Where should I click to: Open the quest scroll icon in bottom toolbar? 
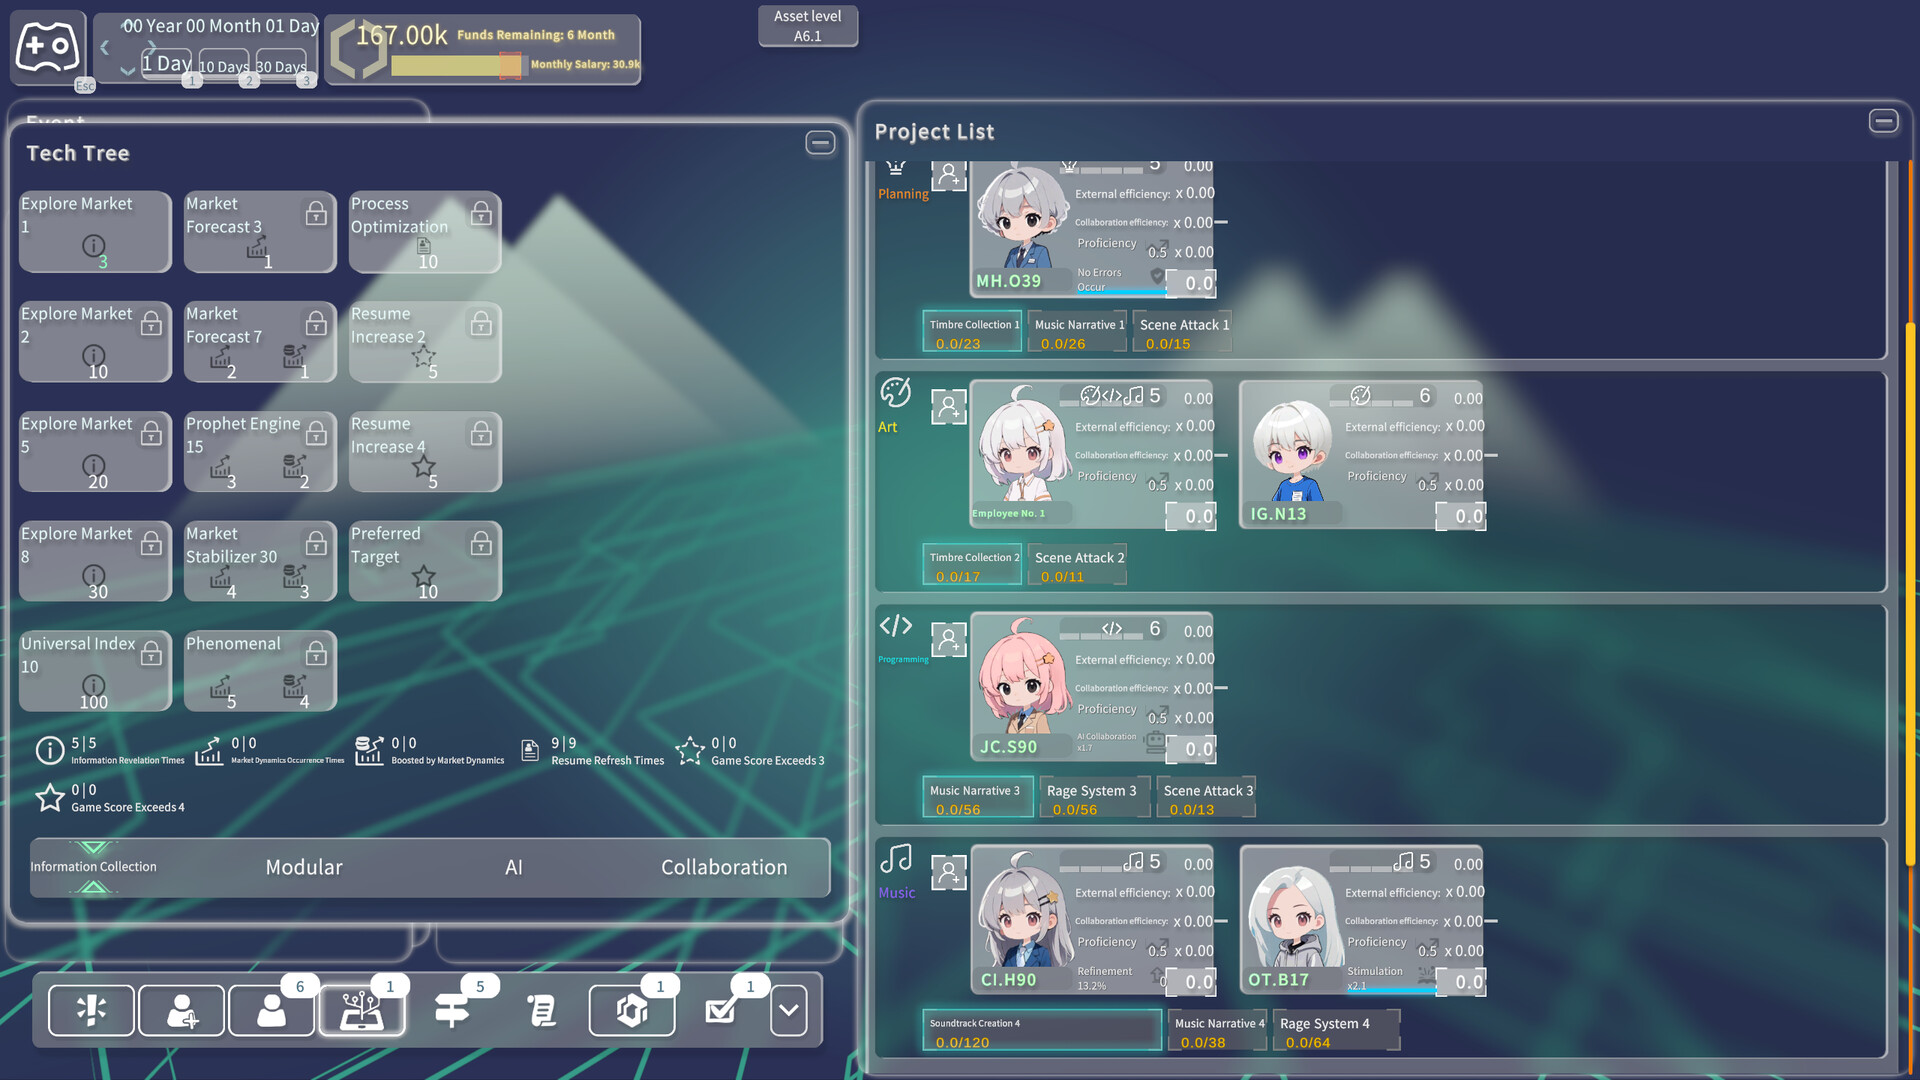click(542, 1011)
